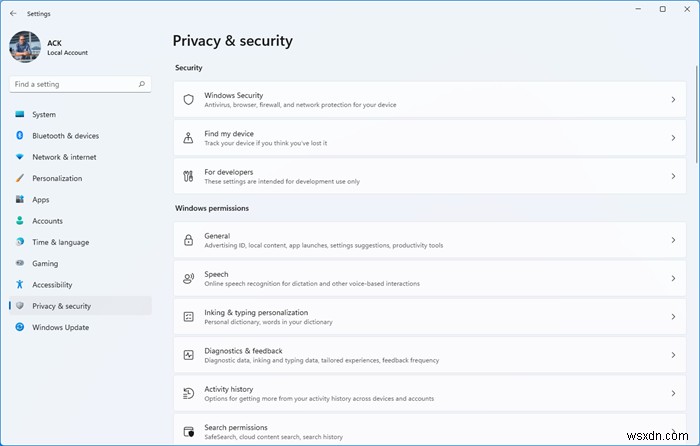Viewport: 700px width, 446px height.
Task: Click the Diagnostics & feedback chart icon
Action: point(188,355)
